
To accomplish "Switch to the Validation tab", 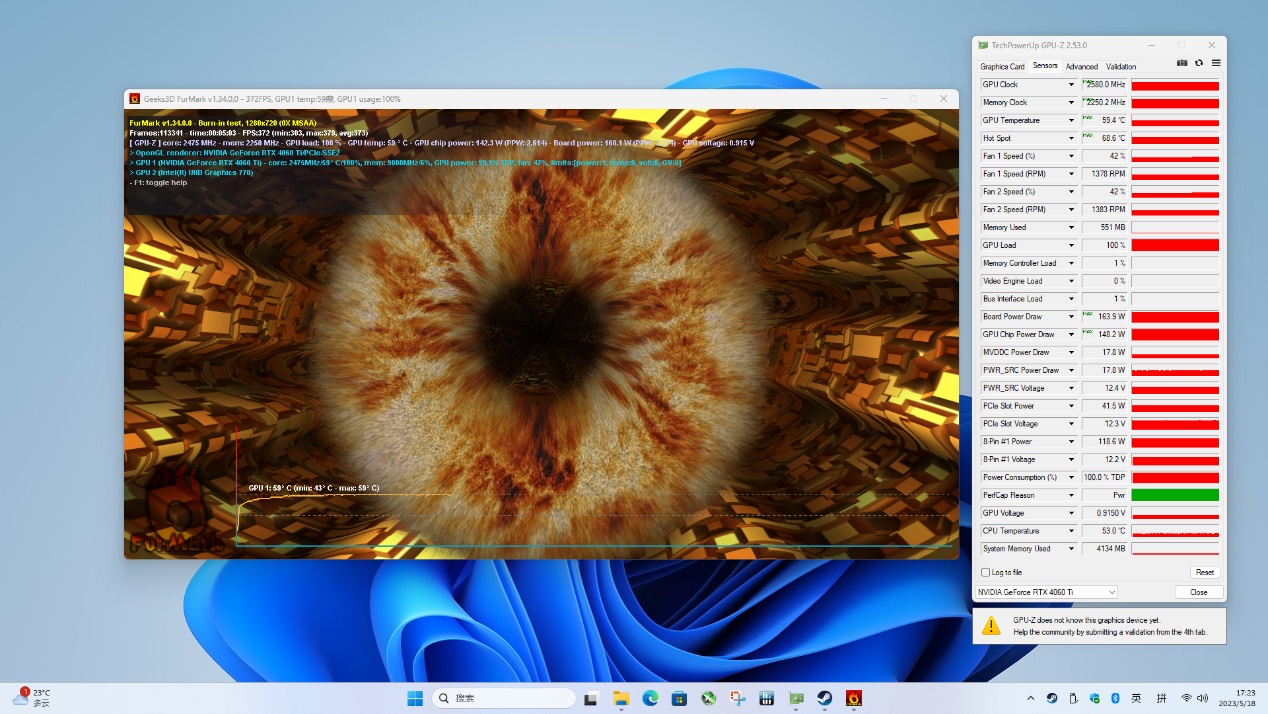I will click(1121, 66).
